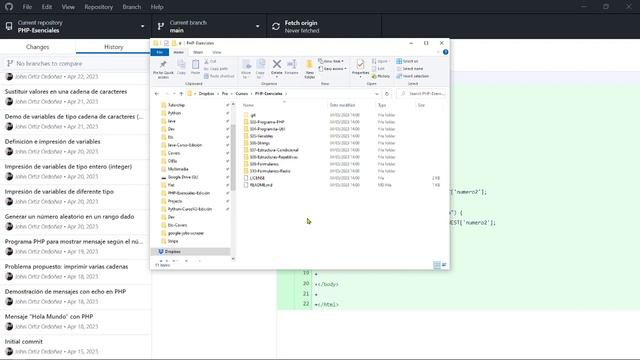Open the New item dropdown in ribbon

tap(331, 61)
